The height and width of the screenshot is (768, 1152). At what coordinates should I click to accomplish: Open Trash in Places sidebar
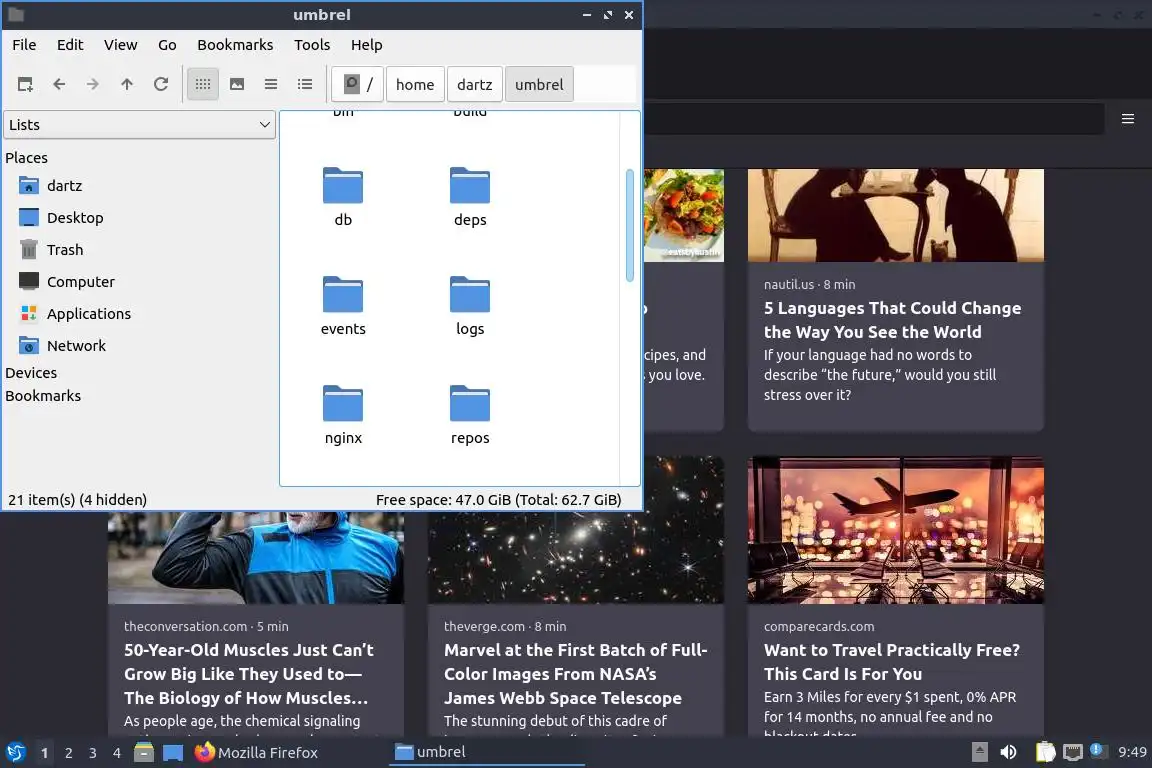click(65, 250)
